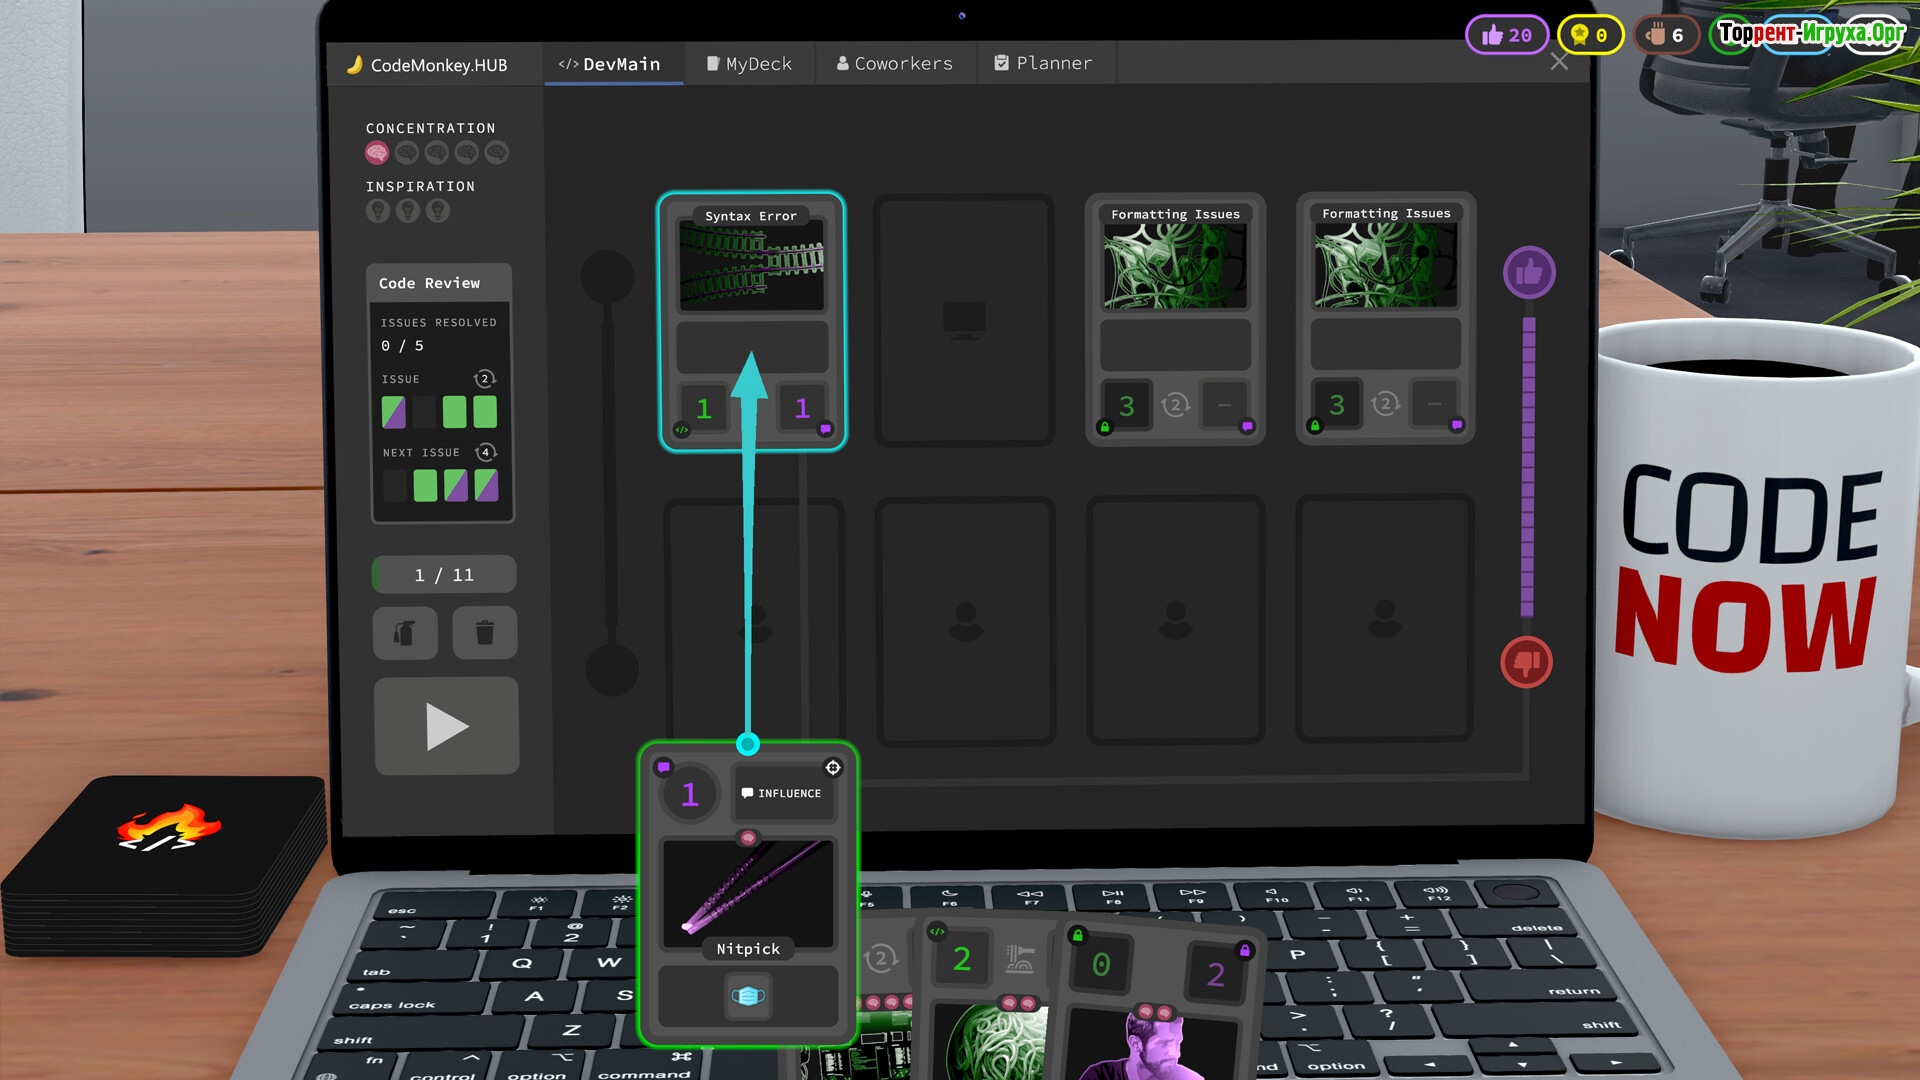Viewport: 1920px width, 1080px height.
Task: Select the first Formatting Issues card
Action: point(1175,267)
